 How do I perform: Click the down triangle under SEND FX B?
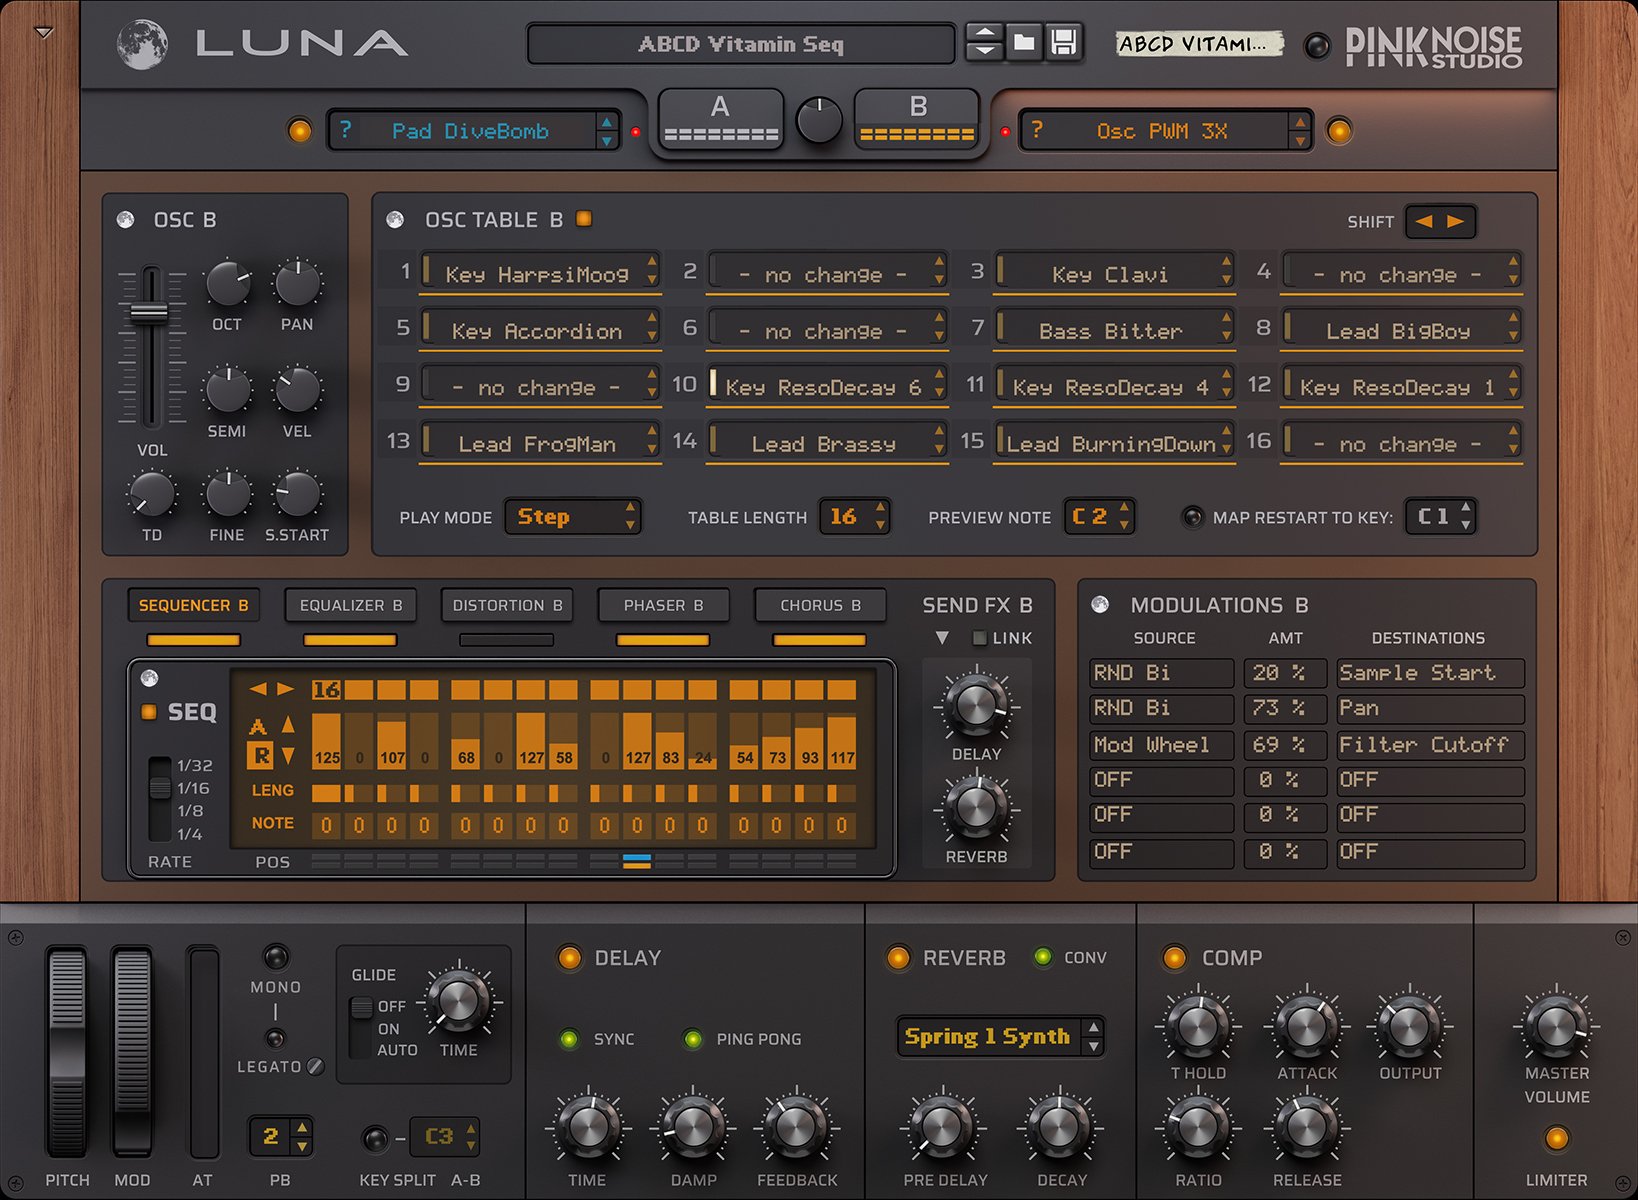click(x=941, y=638)
